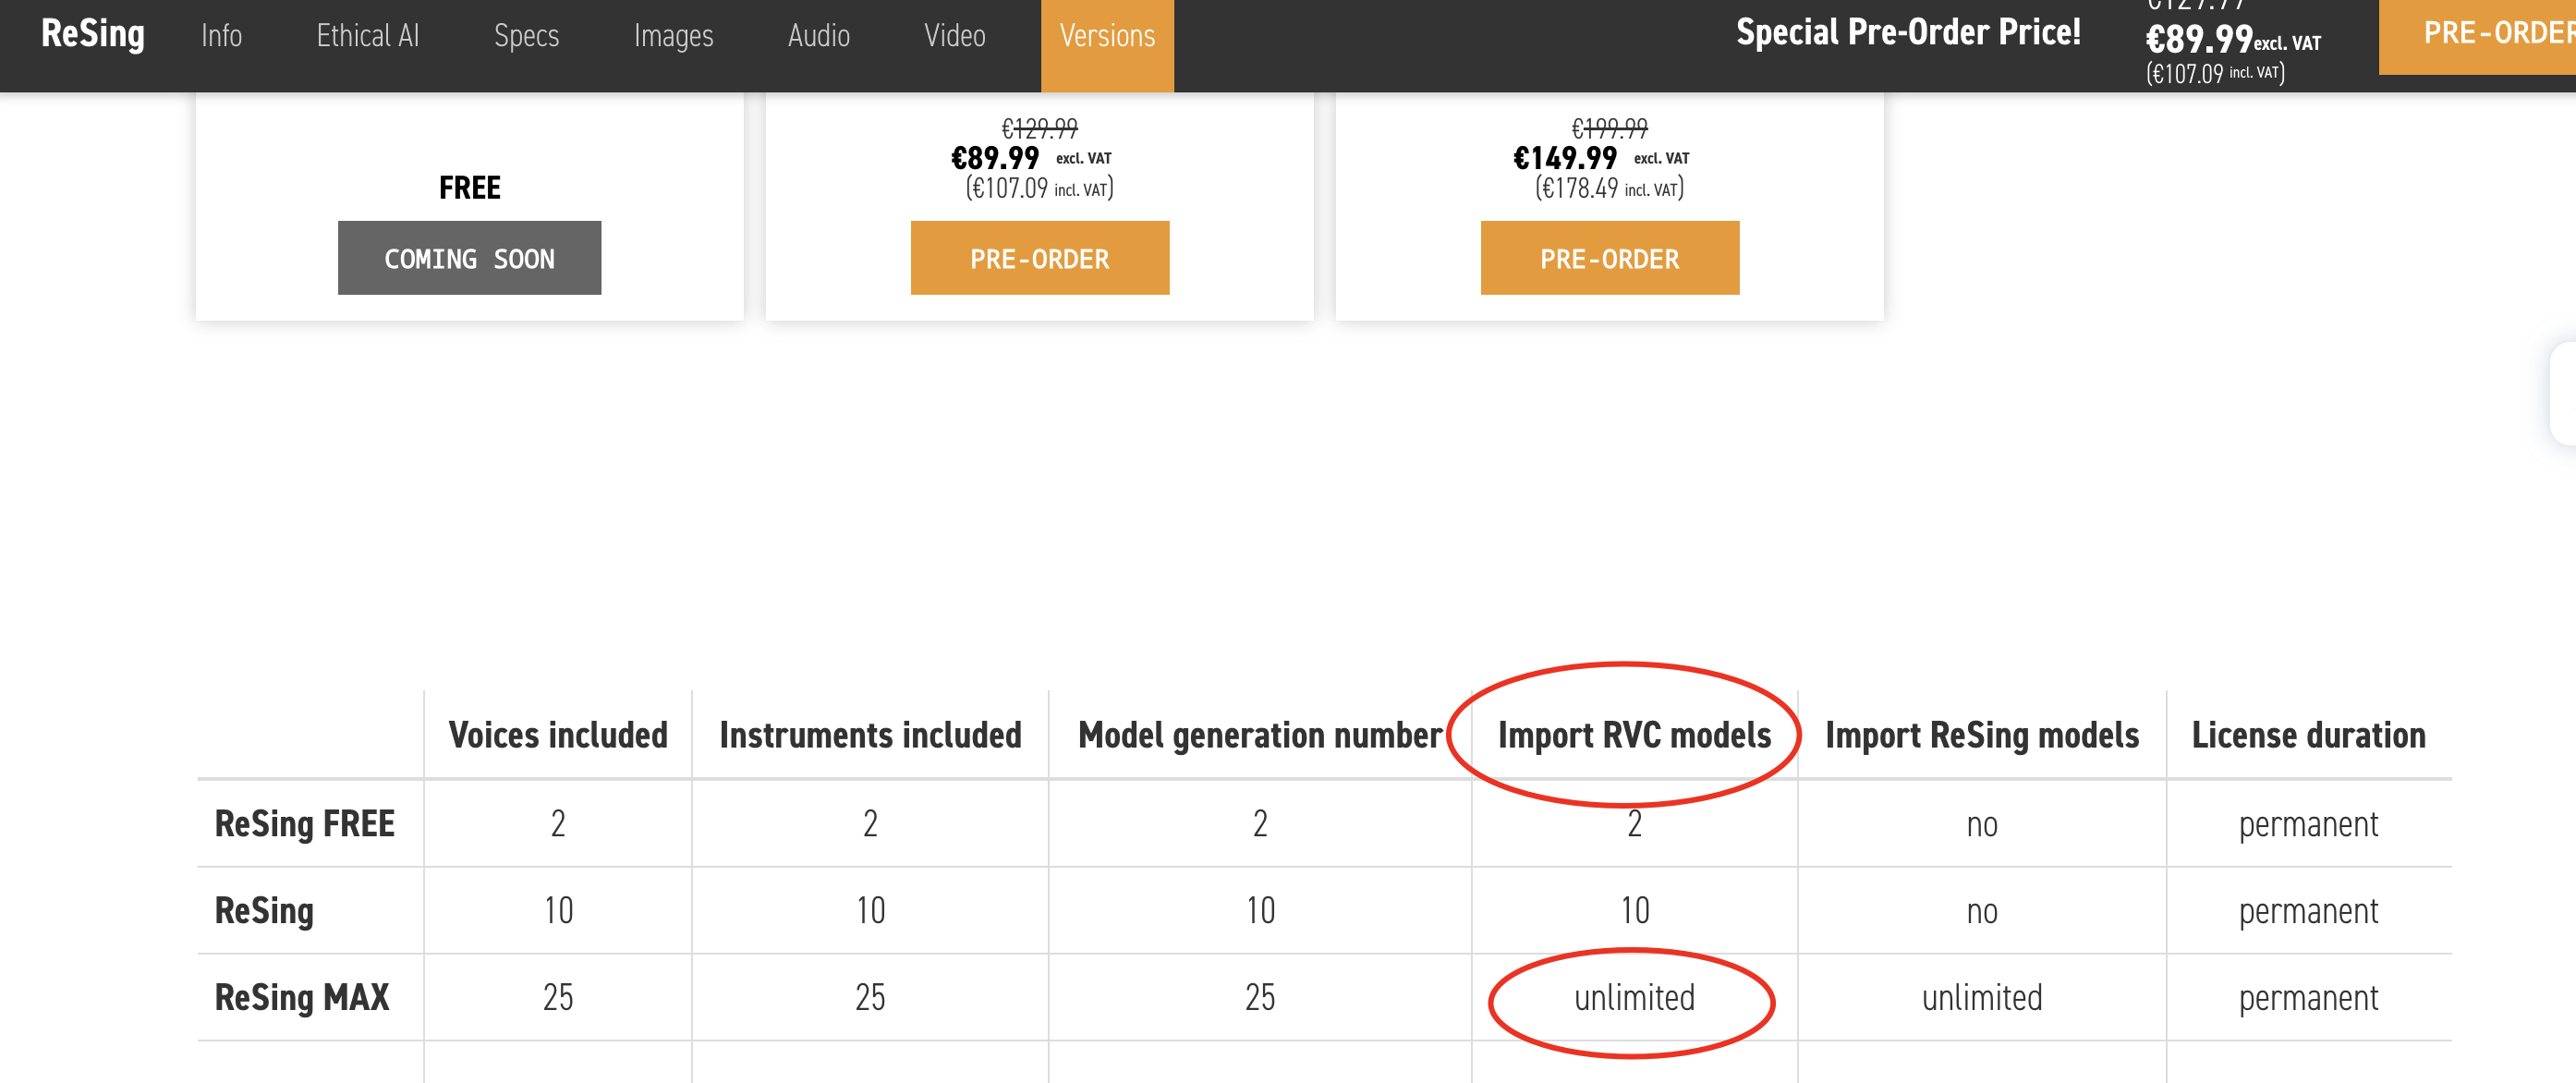Select the Specs navigation item
The image size is (2576, 1083).
(526, 36)
